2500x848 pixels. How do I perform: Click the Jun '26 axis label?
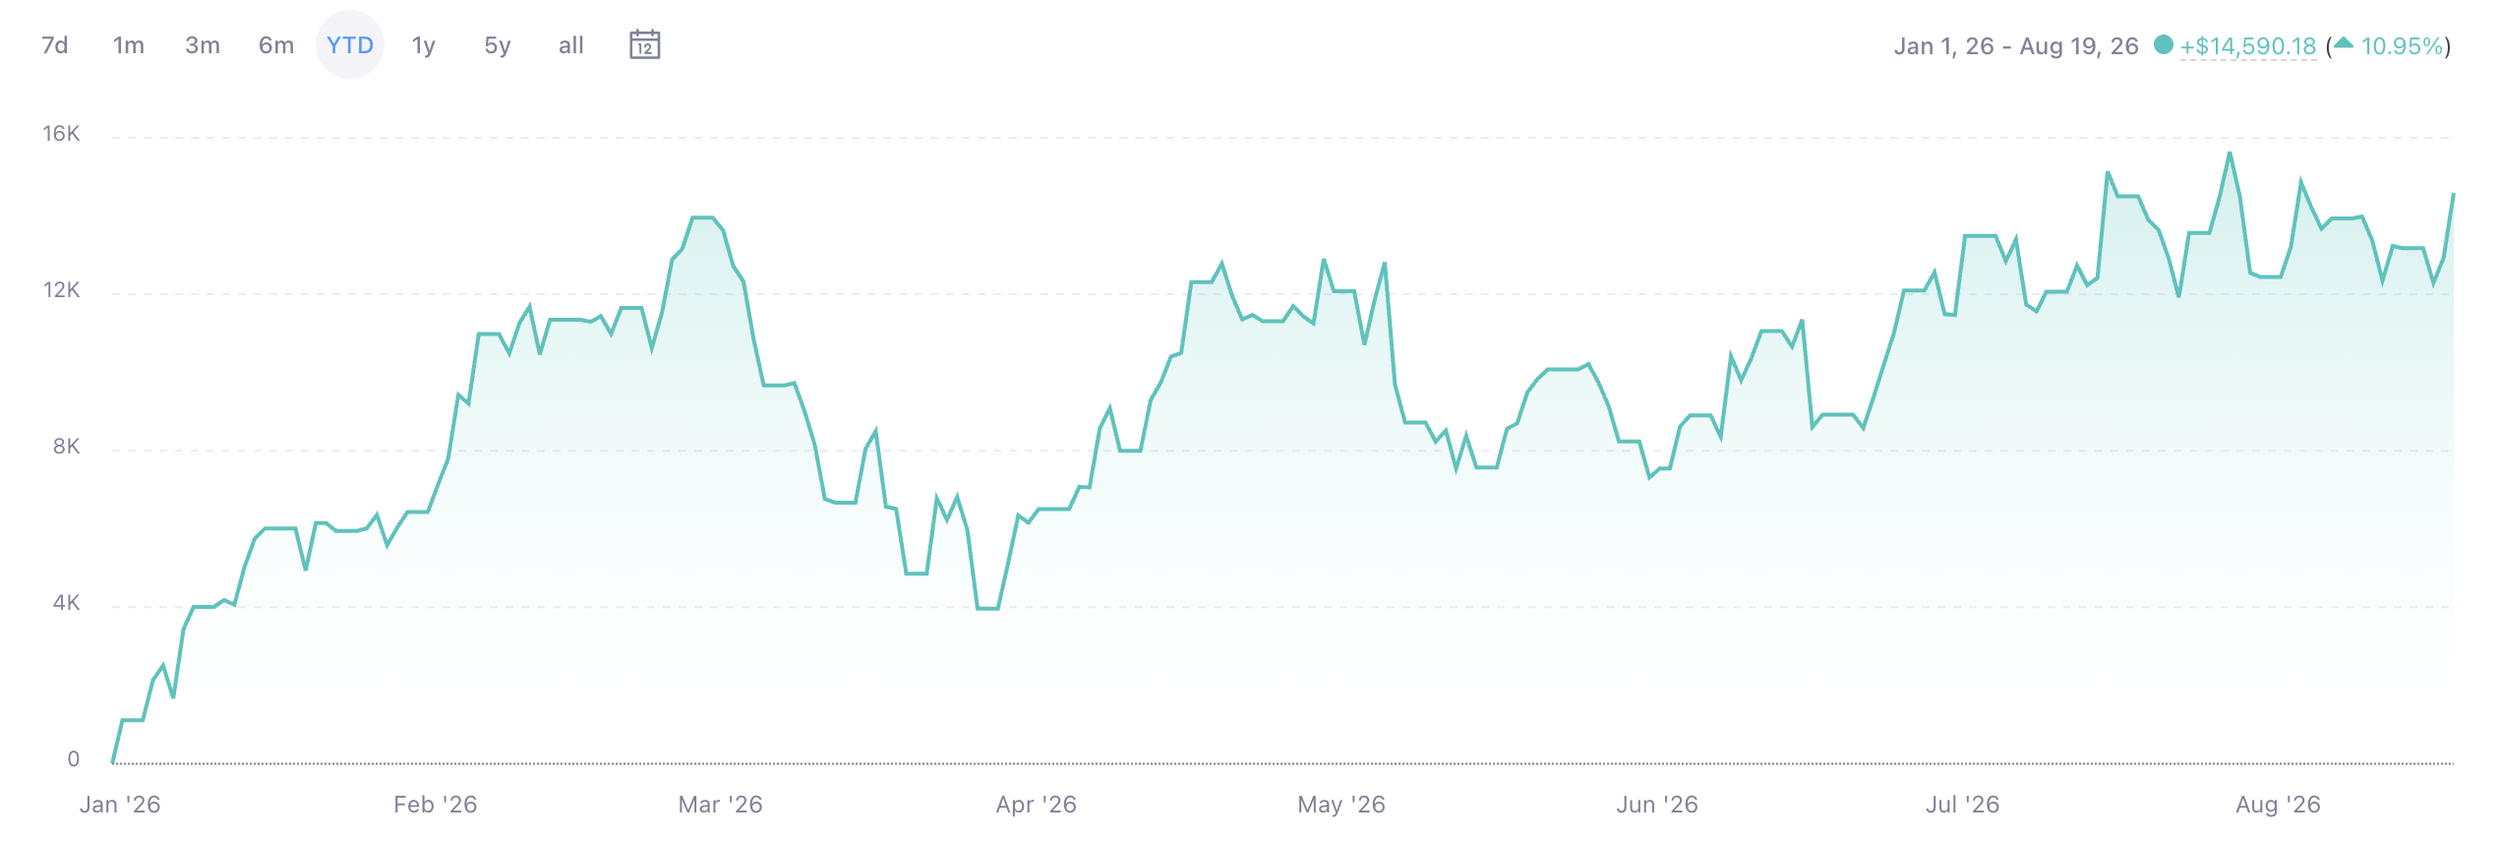[1657, 804]
